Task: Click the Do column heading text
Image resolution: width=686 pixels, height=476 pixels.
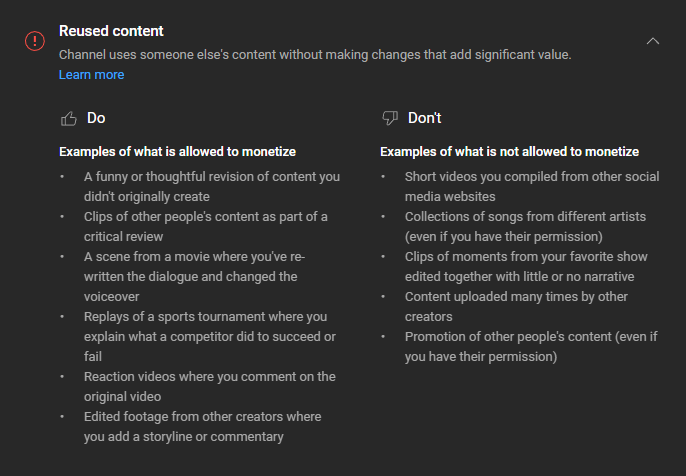Action: 96,118
